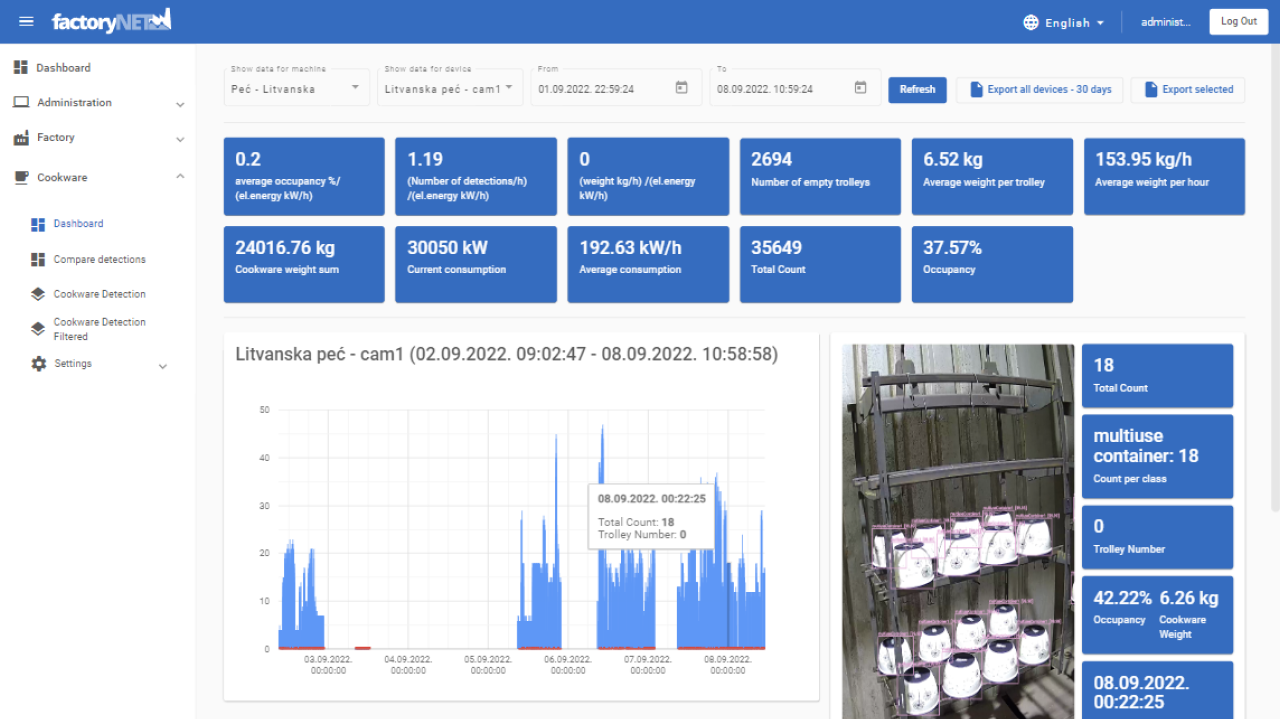
Task: Expand the Settings chevron
Action: coord(163,366)
